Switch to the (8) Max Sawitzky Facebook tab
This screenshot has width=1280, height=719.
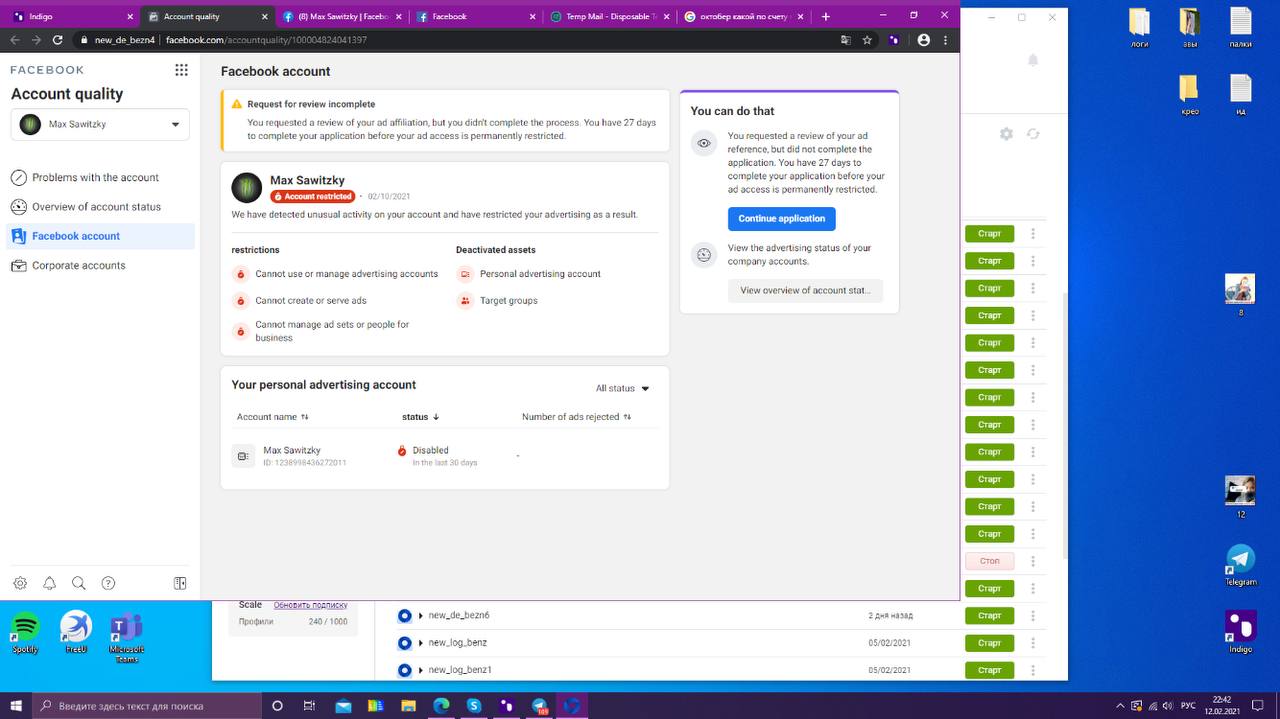click(x=342, y=16)
